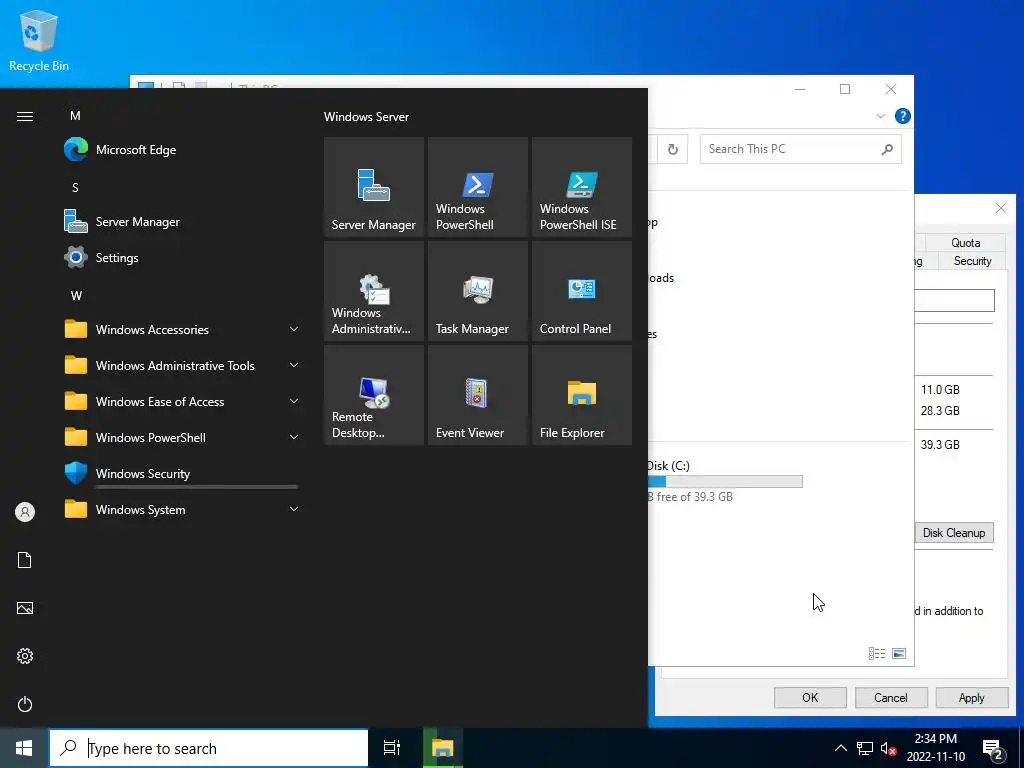Click the Disk Cleanup button

coord(954,533)
